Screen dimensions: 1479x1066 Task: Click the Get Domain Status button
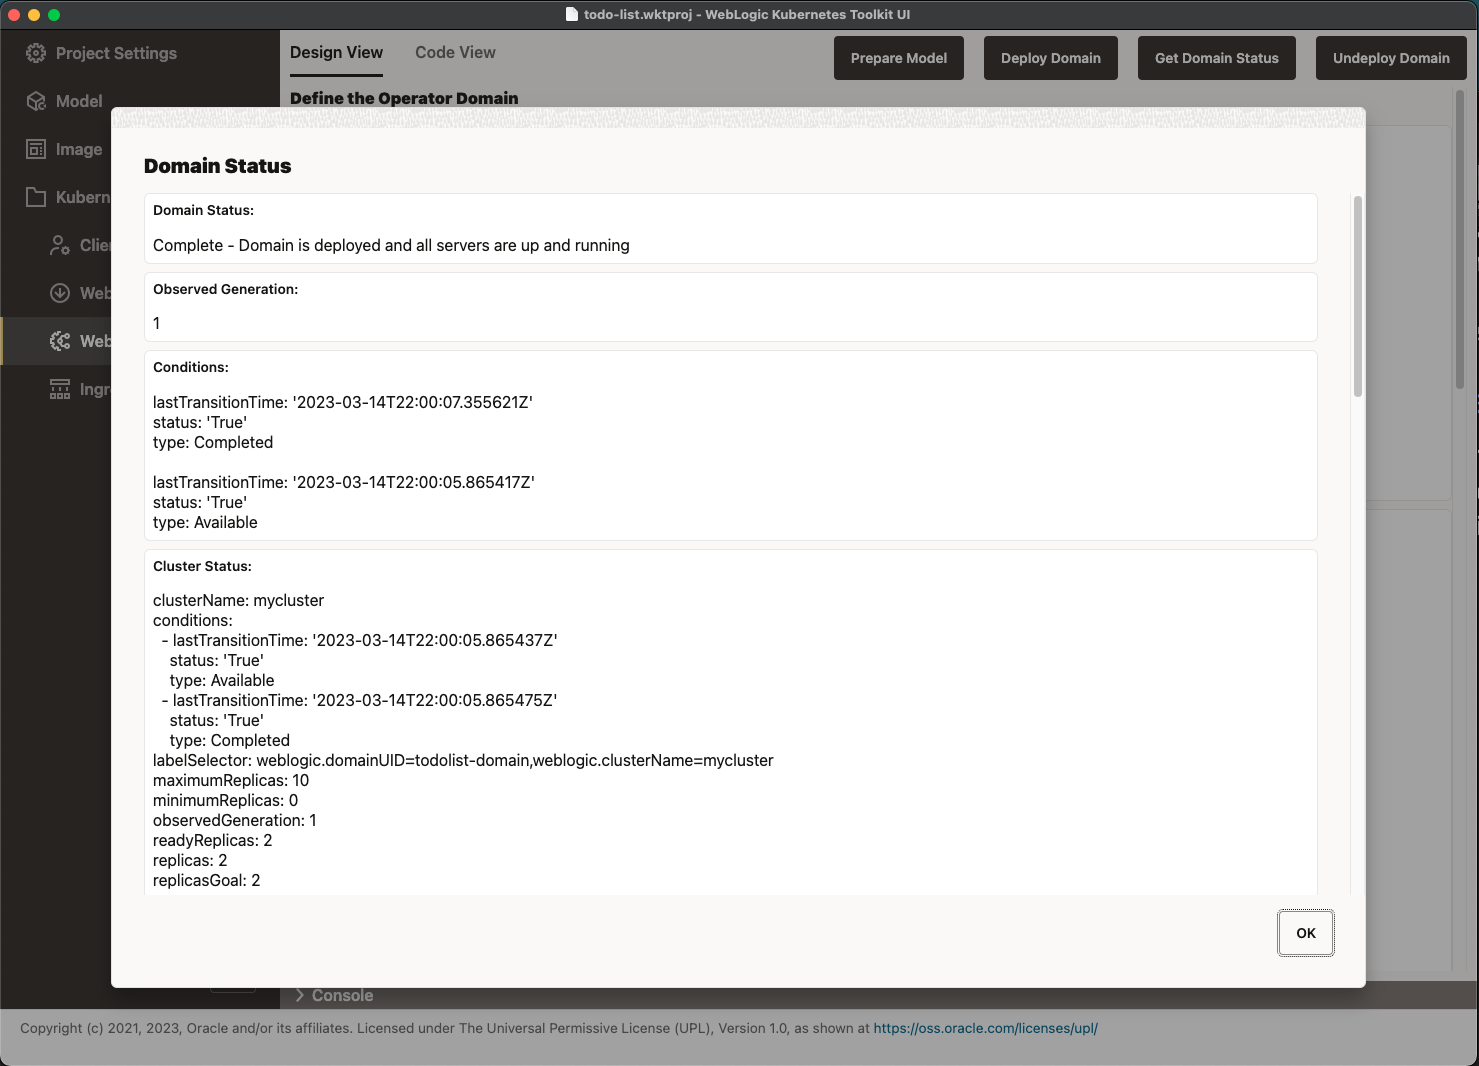tap(1217, 58)
